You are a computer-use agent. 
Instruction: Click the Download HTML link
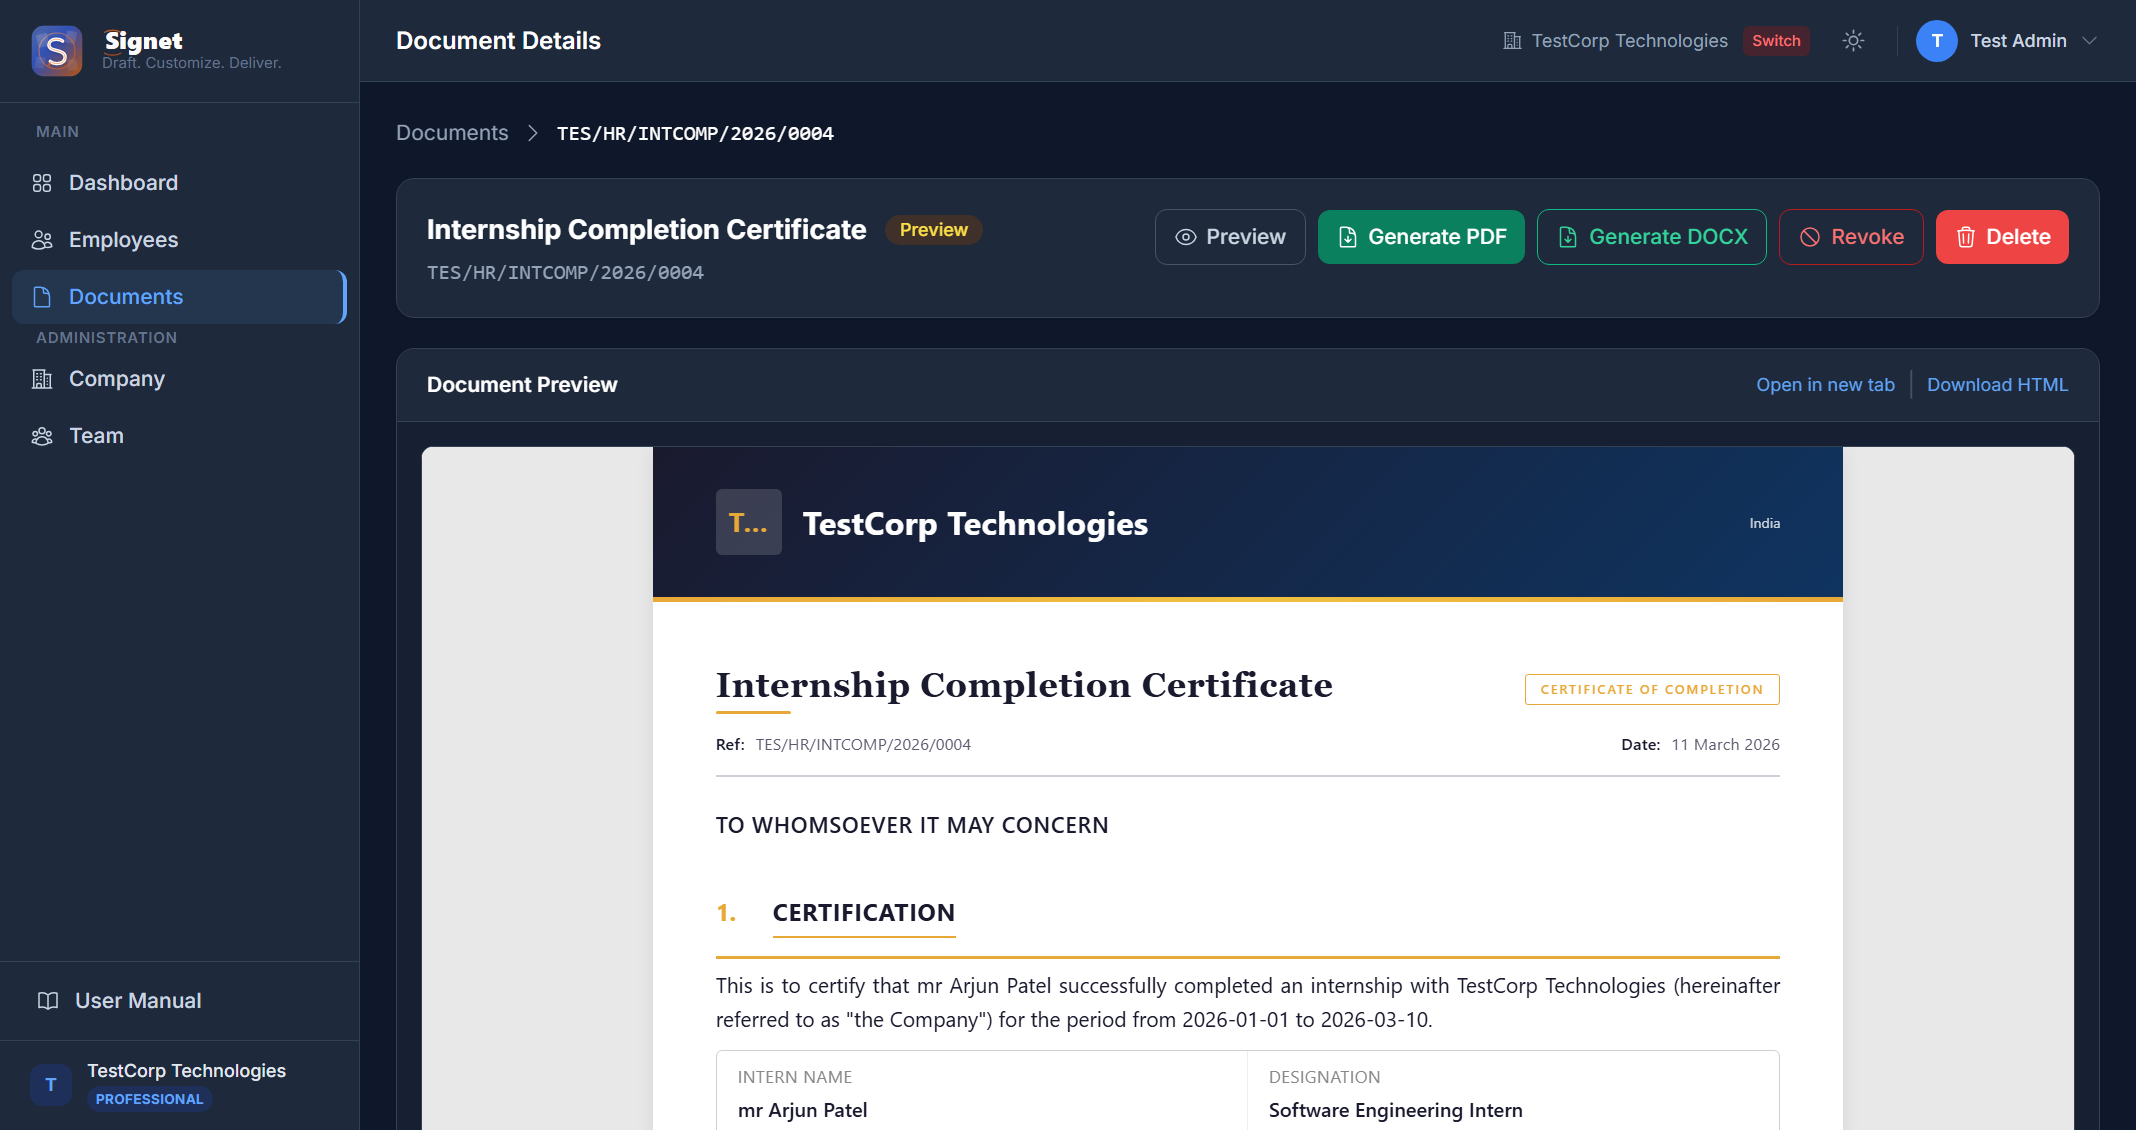coord(1997,385)
